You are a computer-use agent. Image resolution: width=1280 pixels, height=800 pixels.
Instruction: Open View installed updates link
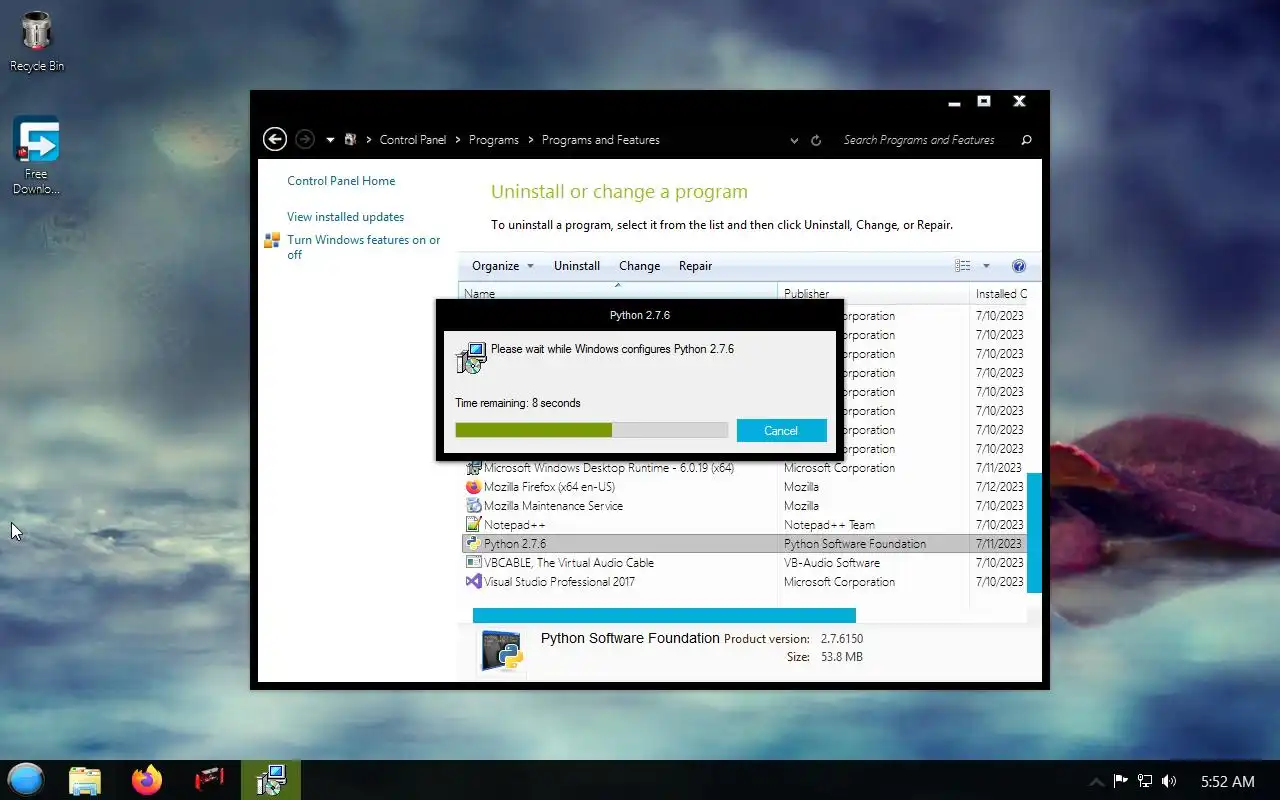[346, 217]
